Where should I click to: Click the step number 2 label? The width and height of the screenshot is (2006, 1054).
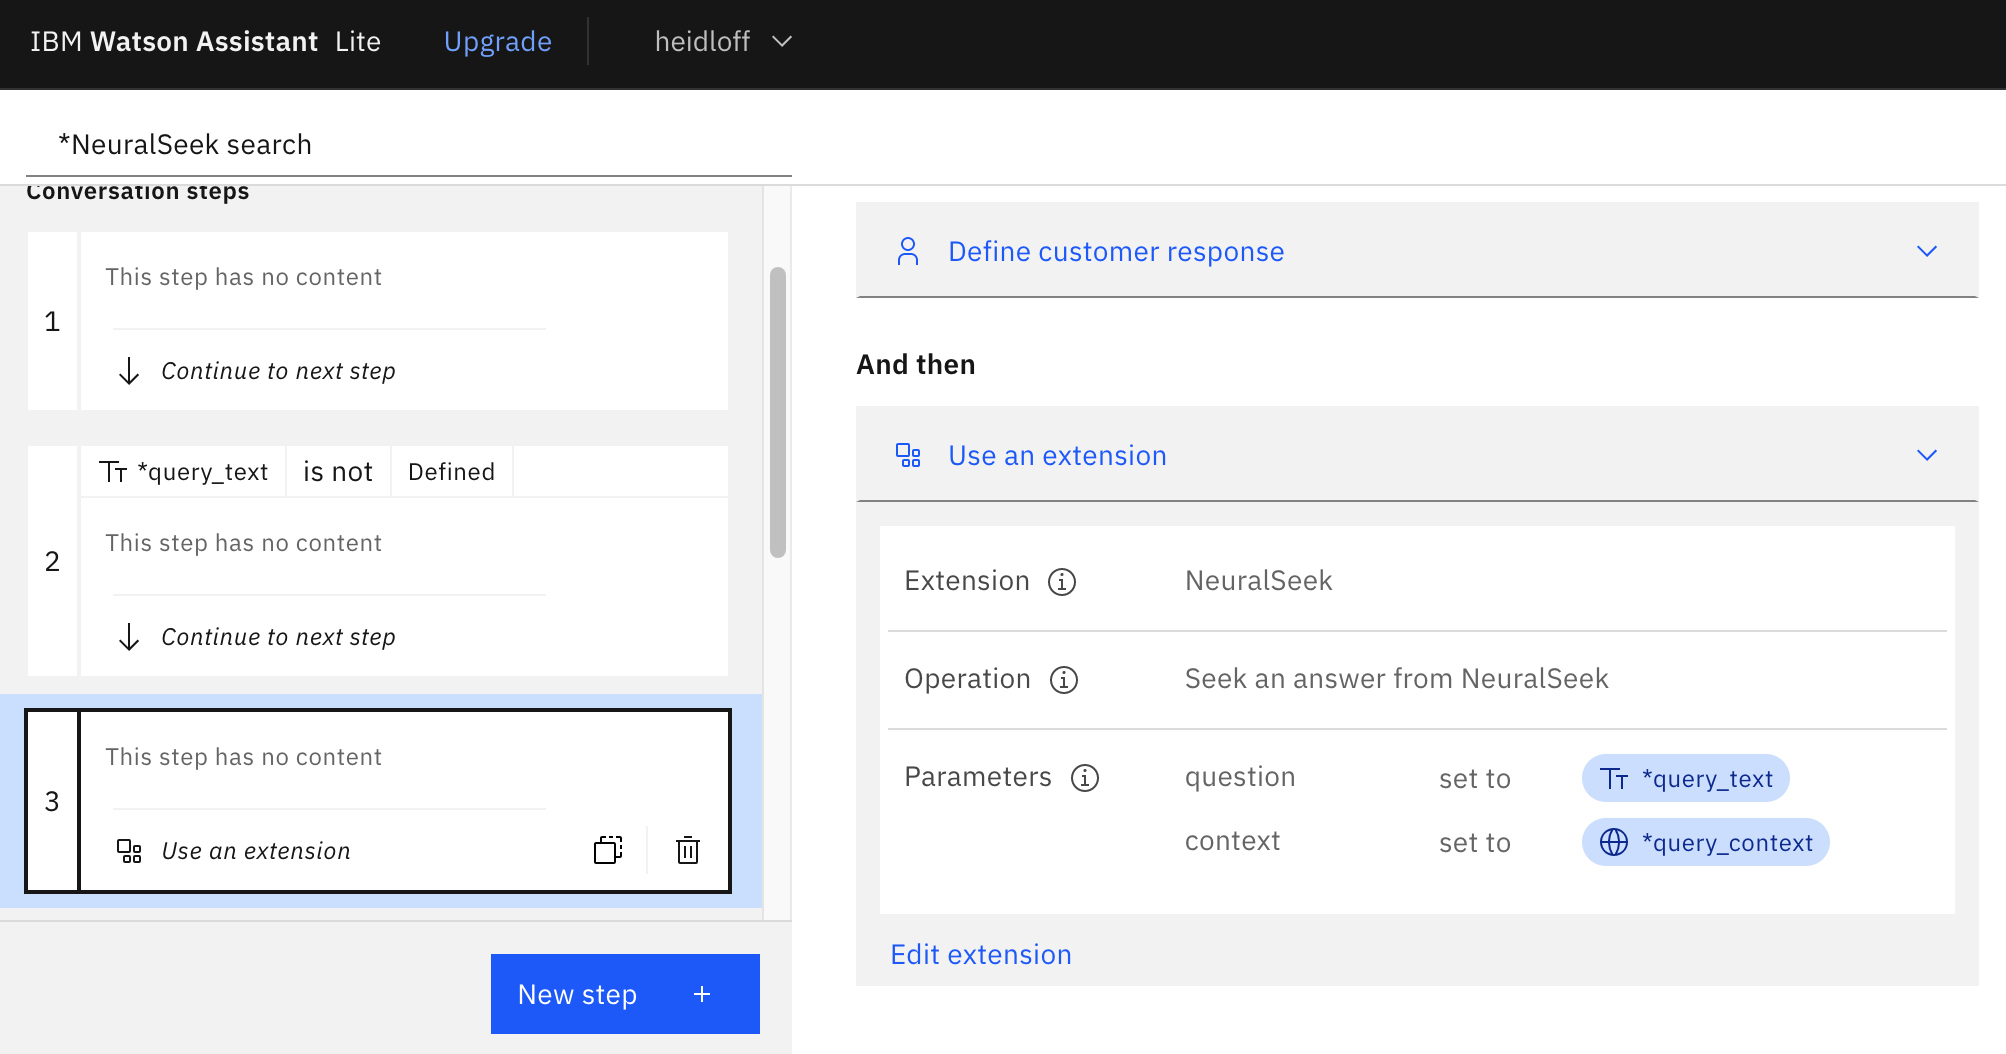point(52,561)
